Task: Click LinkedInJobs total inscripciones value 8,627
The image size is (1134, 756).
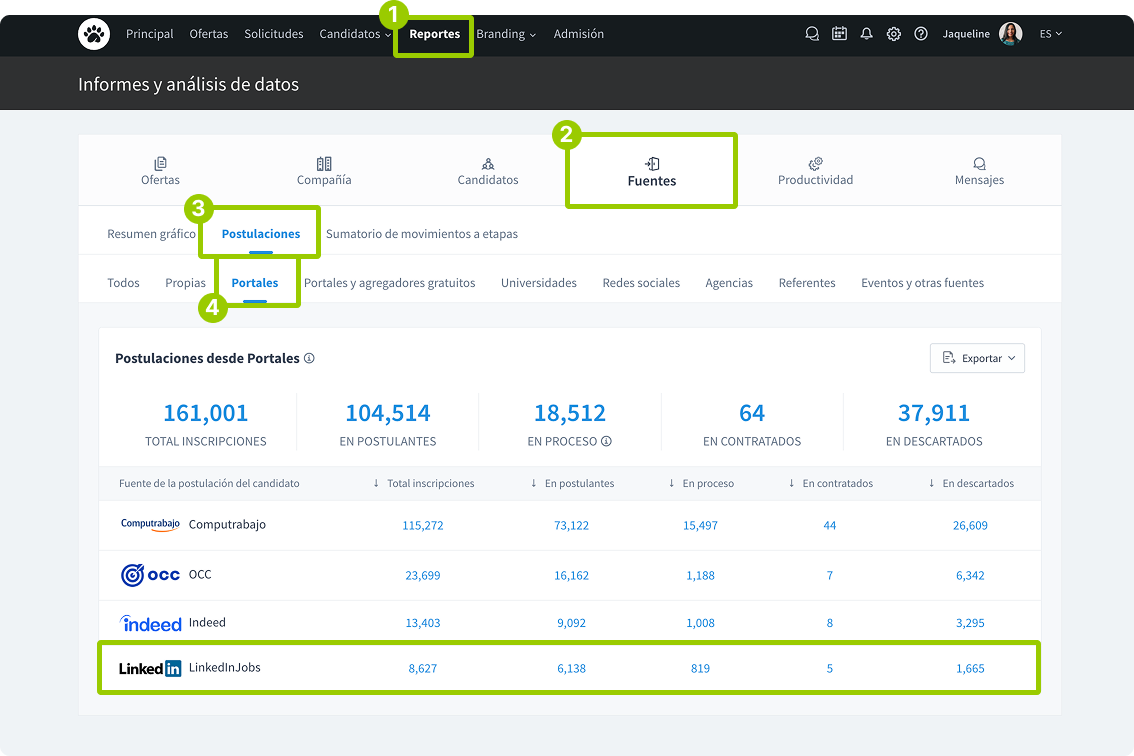Action: tap(422, 668)
